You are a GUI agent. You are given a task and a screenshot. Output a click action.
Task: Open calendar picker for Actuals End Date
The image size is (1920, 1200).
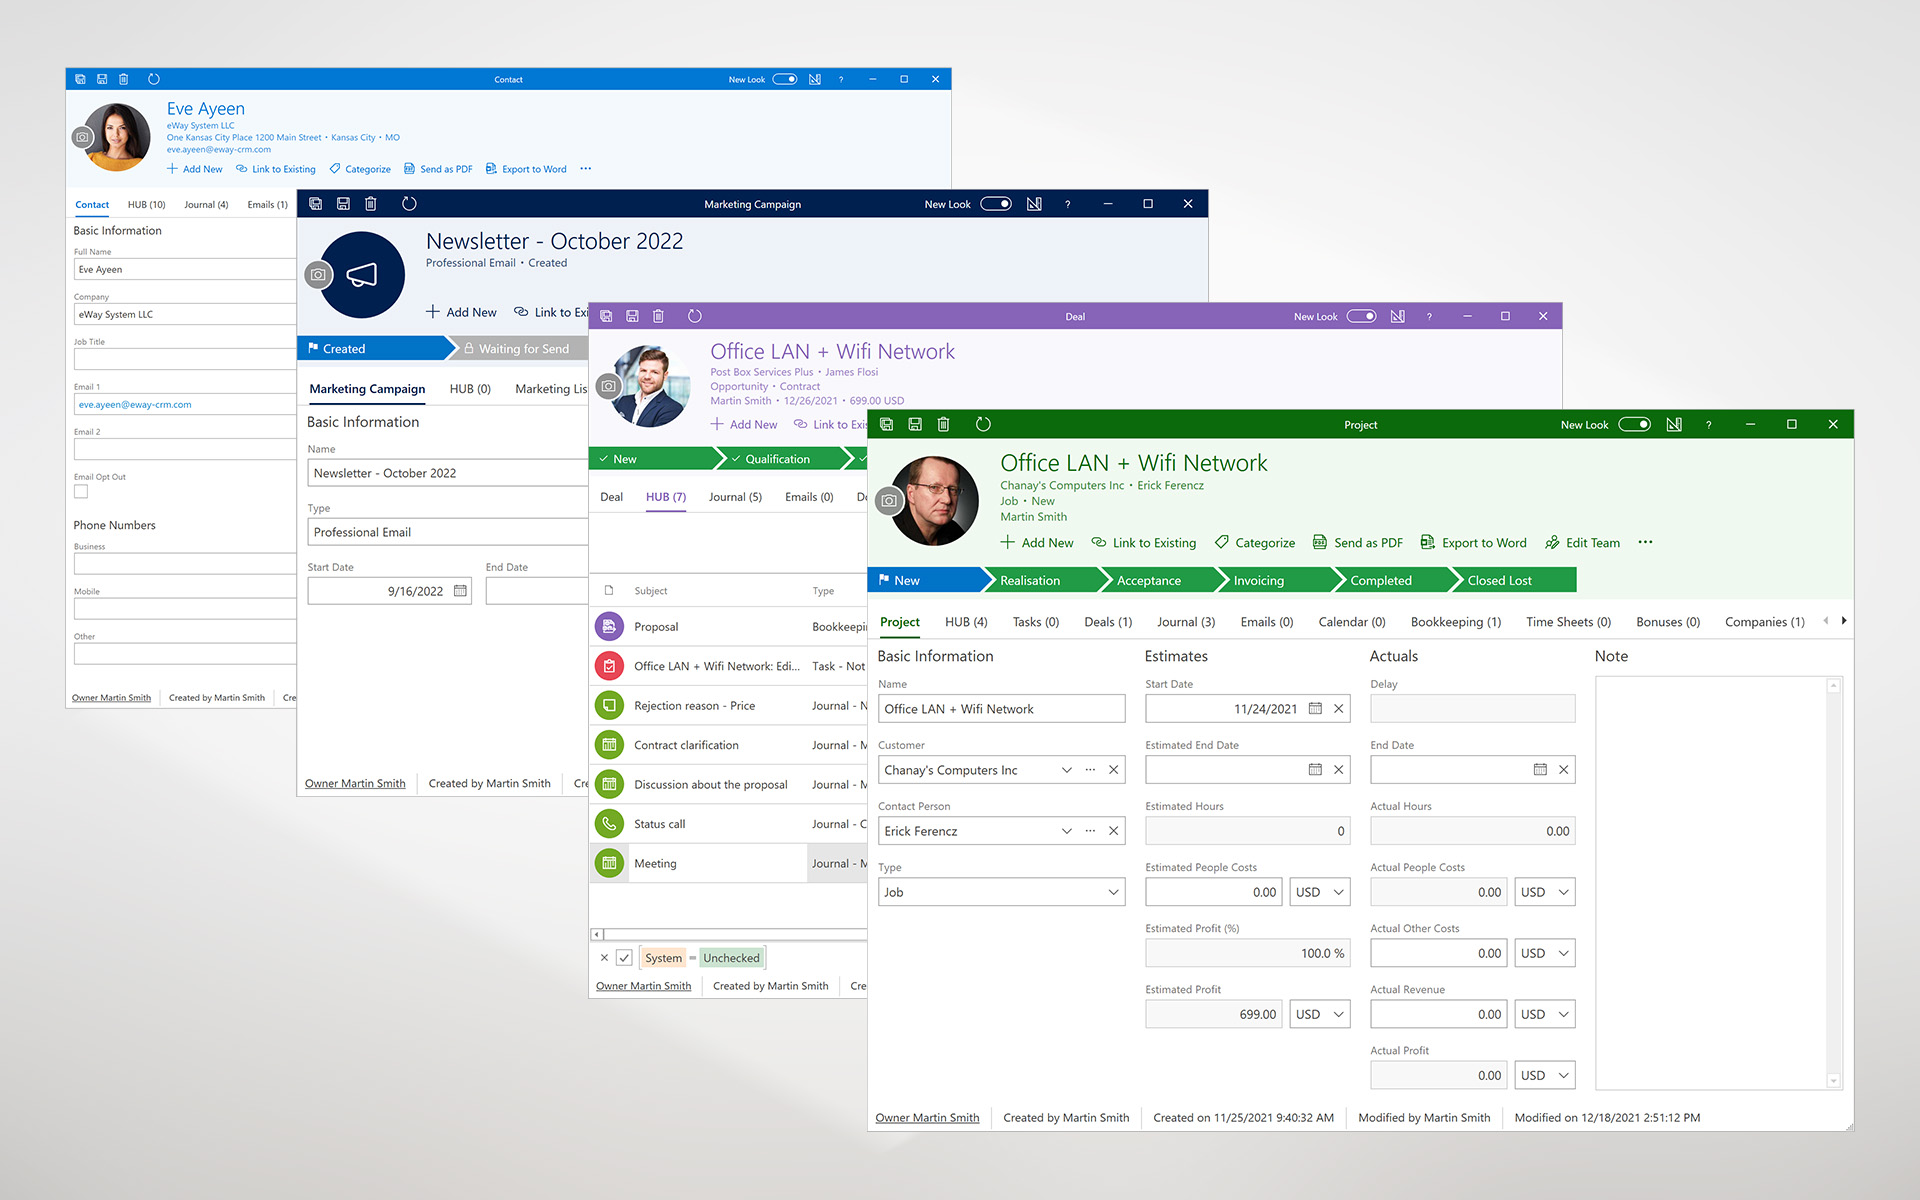point(1540,770)
